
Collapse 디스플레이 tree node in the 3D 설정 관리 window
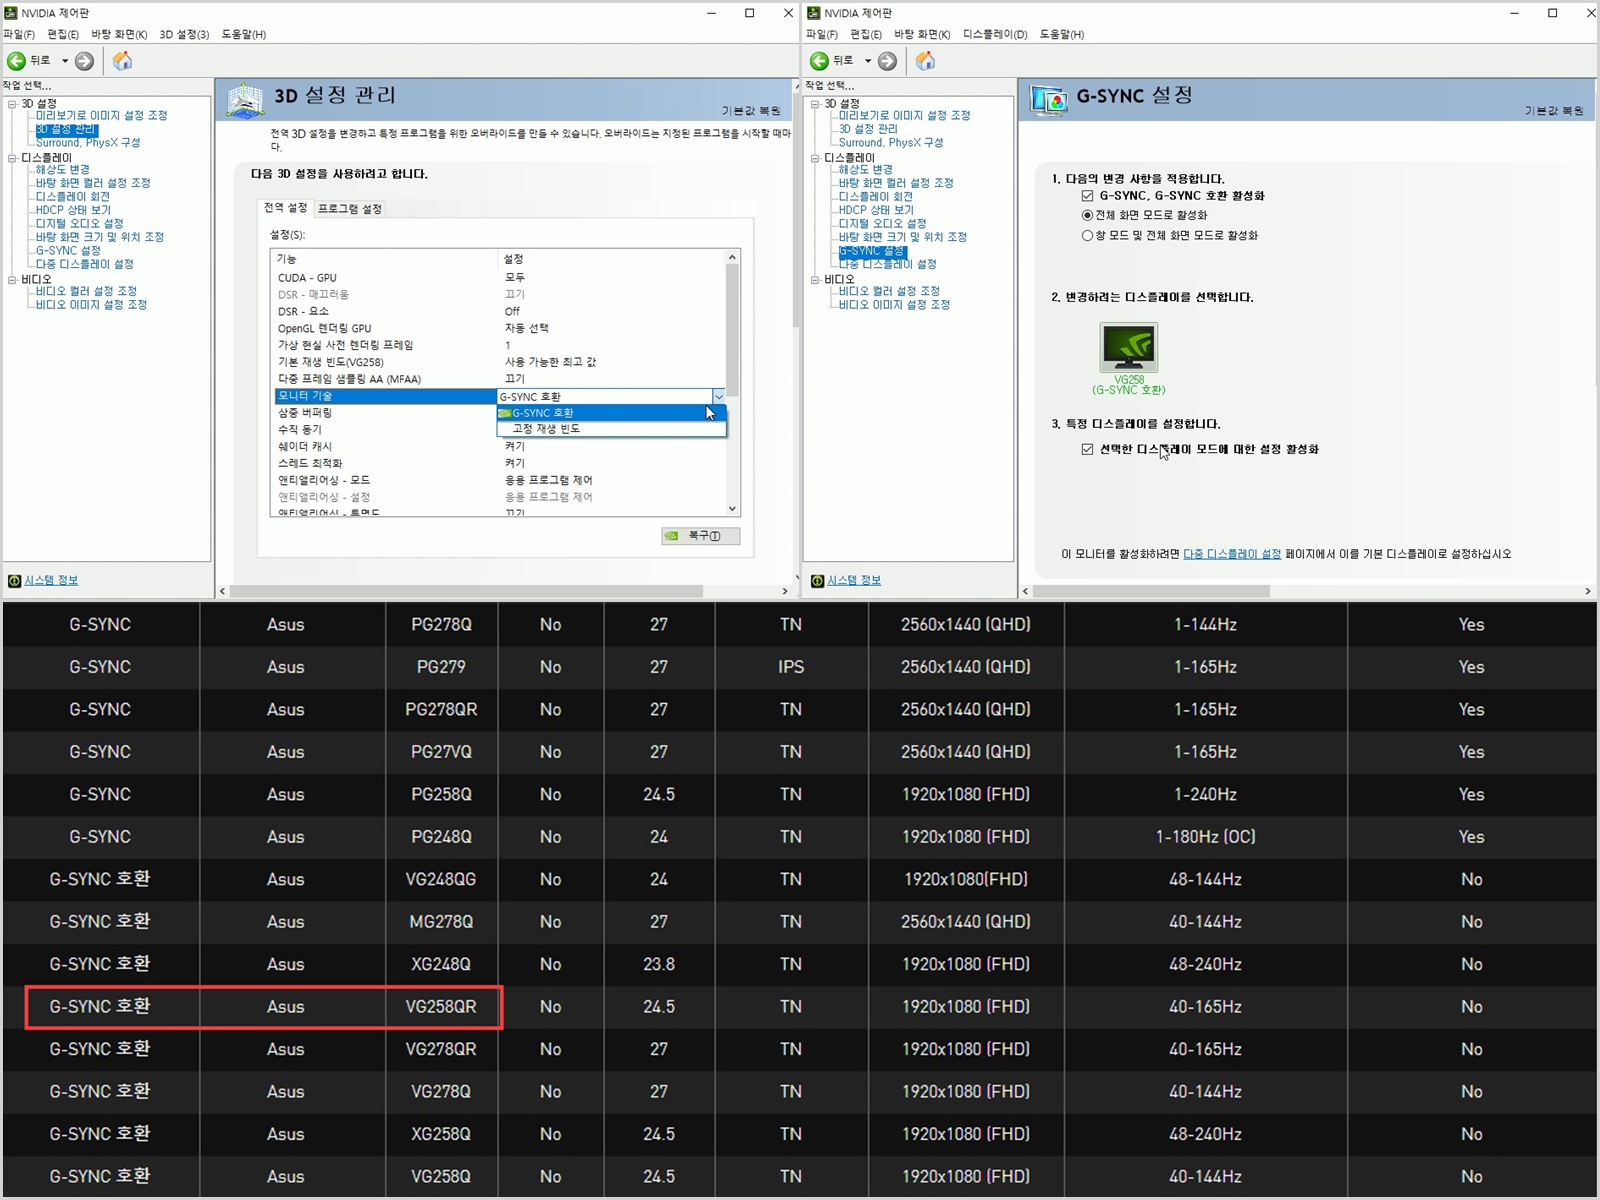point(12,158)
